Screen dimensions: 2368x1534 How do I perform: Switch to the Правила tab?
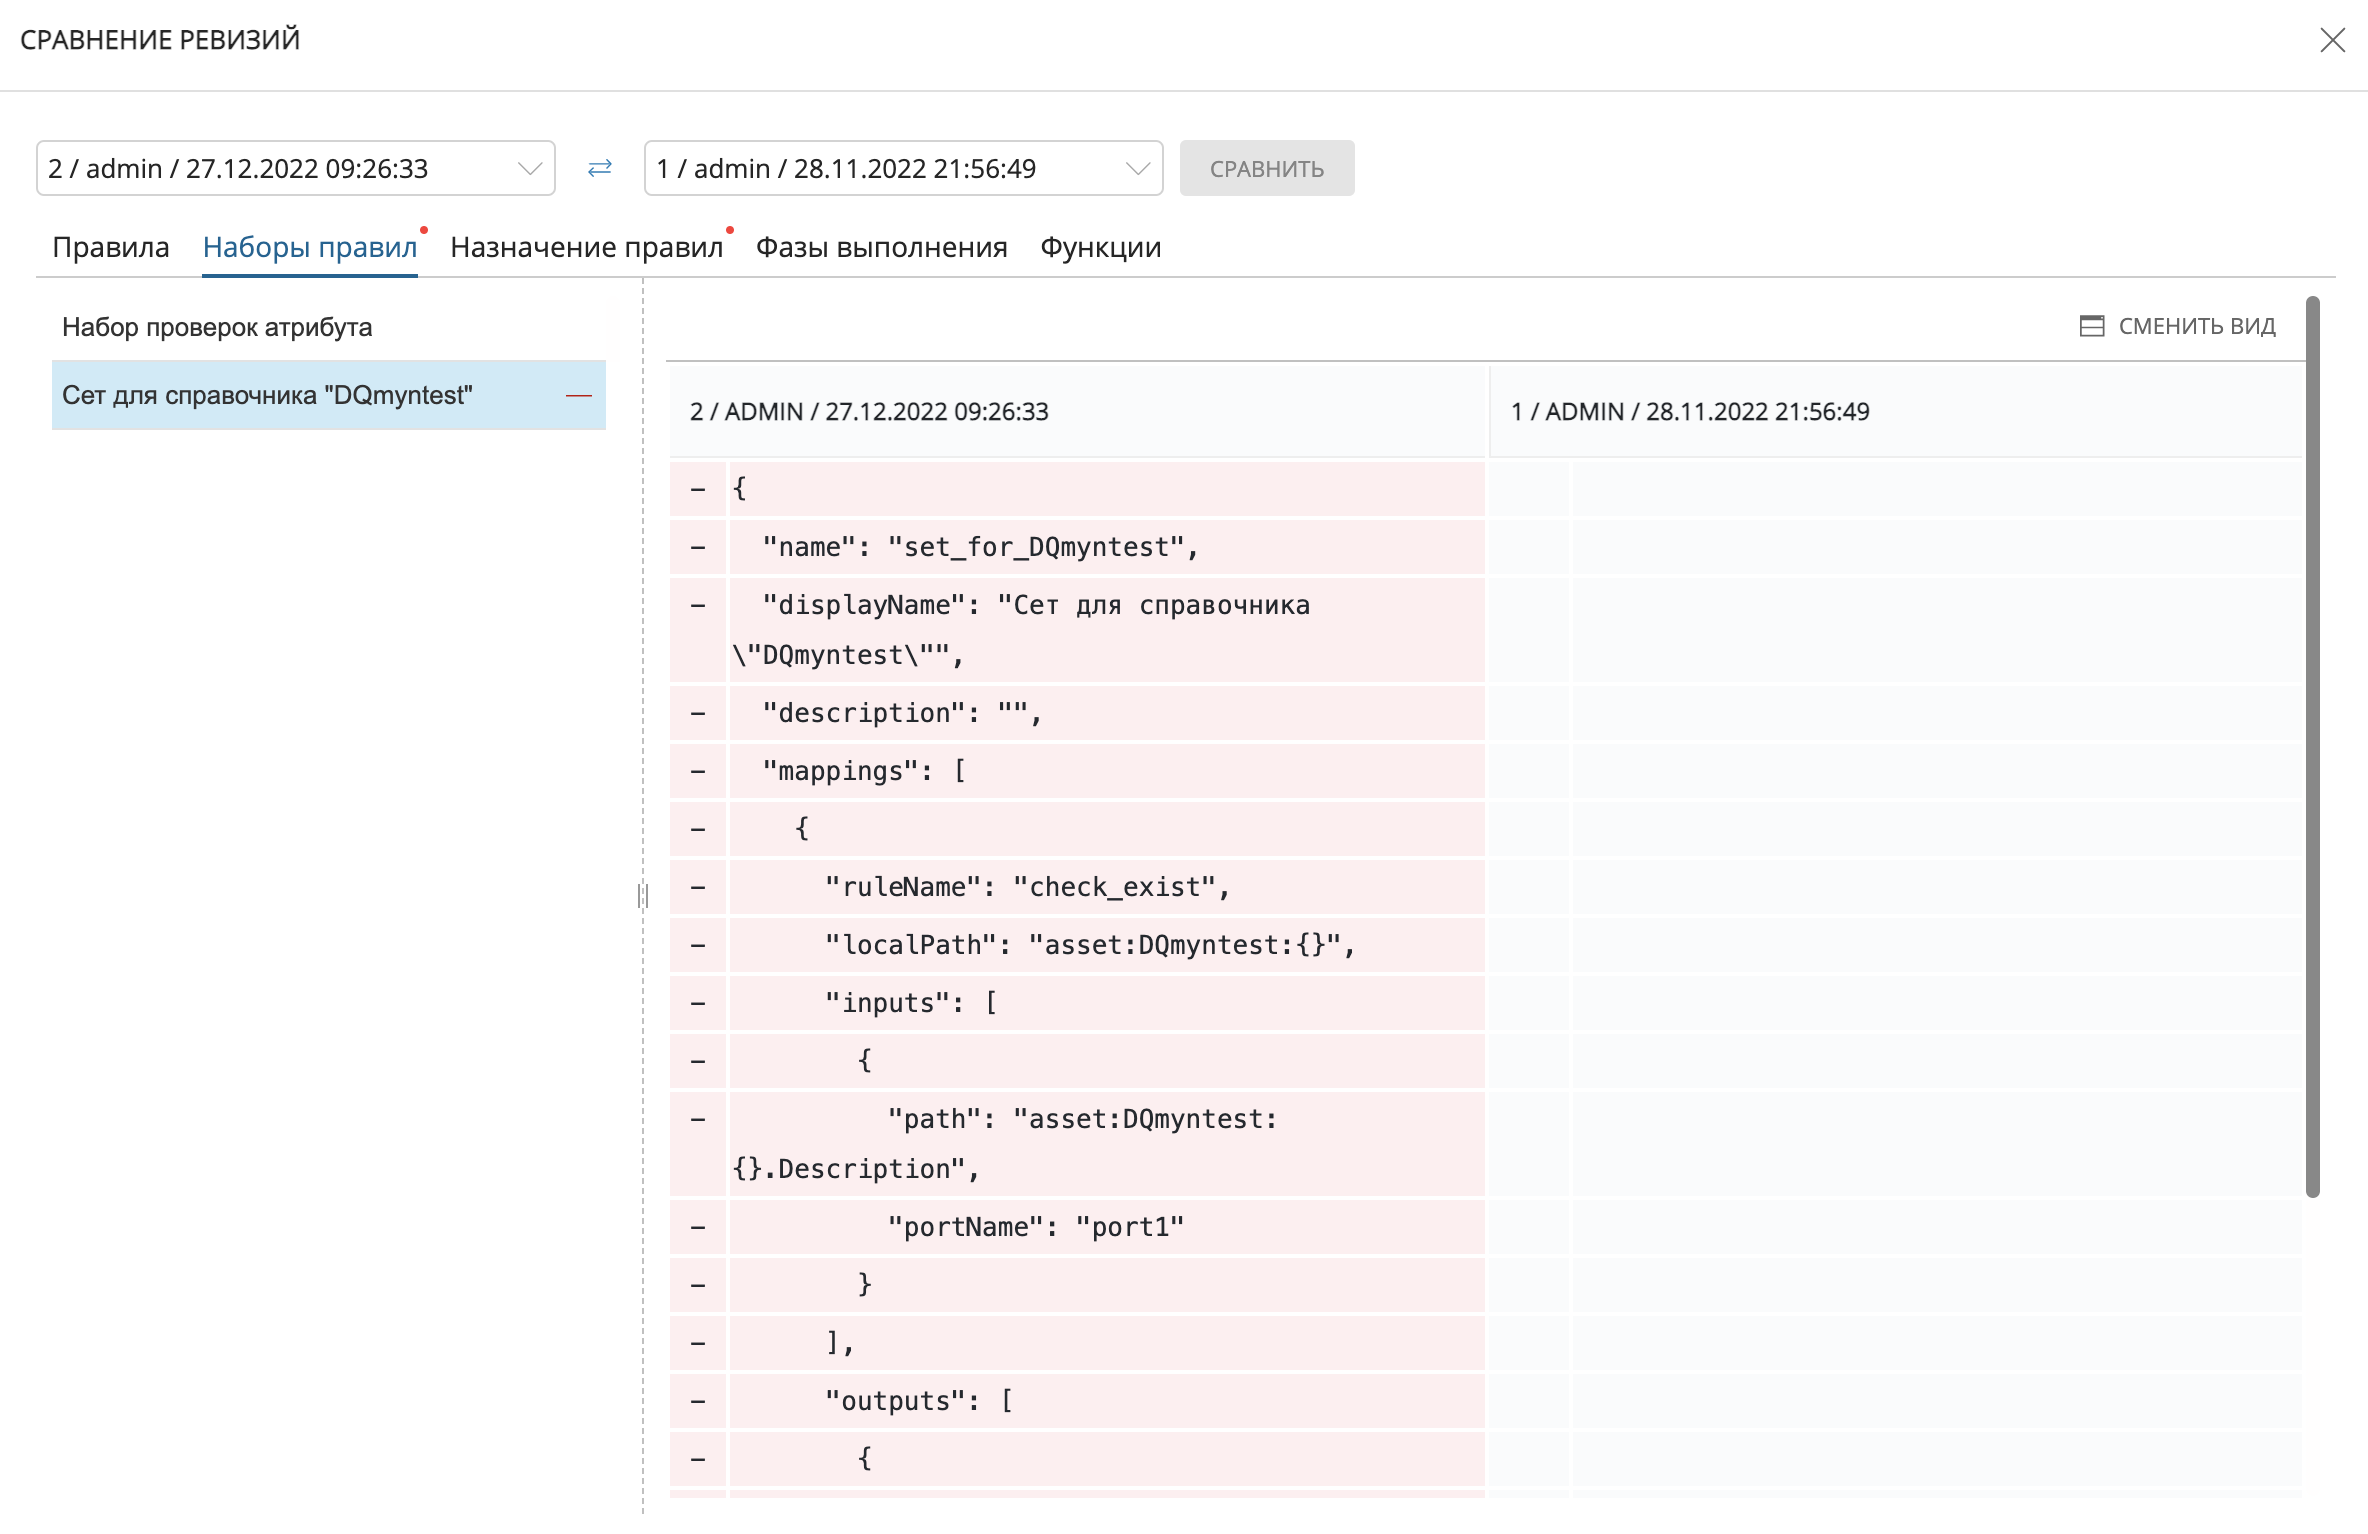tap(110, 247)
